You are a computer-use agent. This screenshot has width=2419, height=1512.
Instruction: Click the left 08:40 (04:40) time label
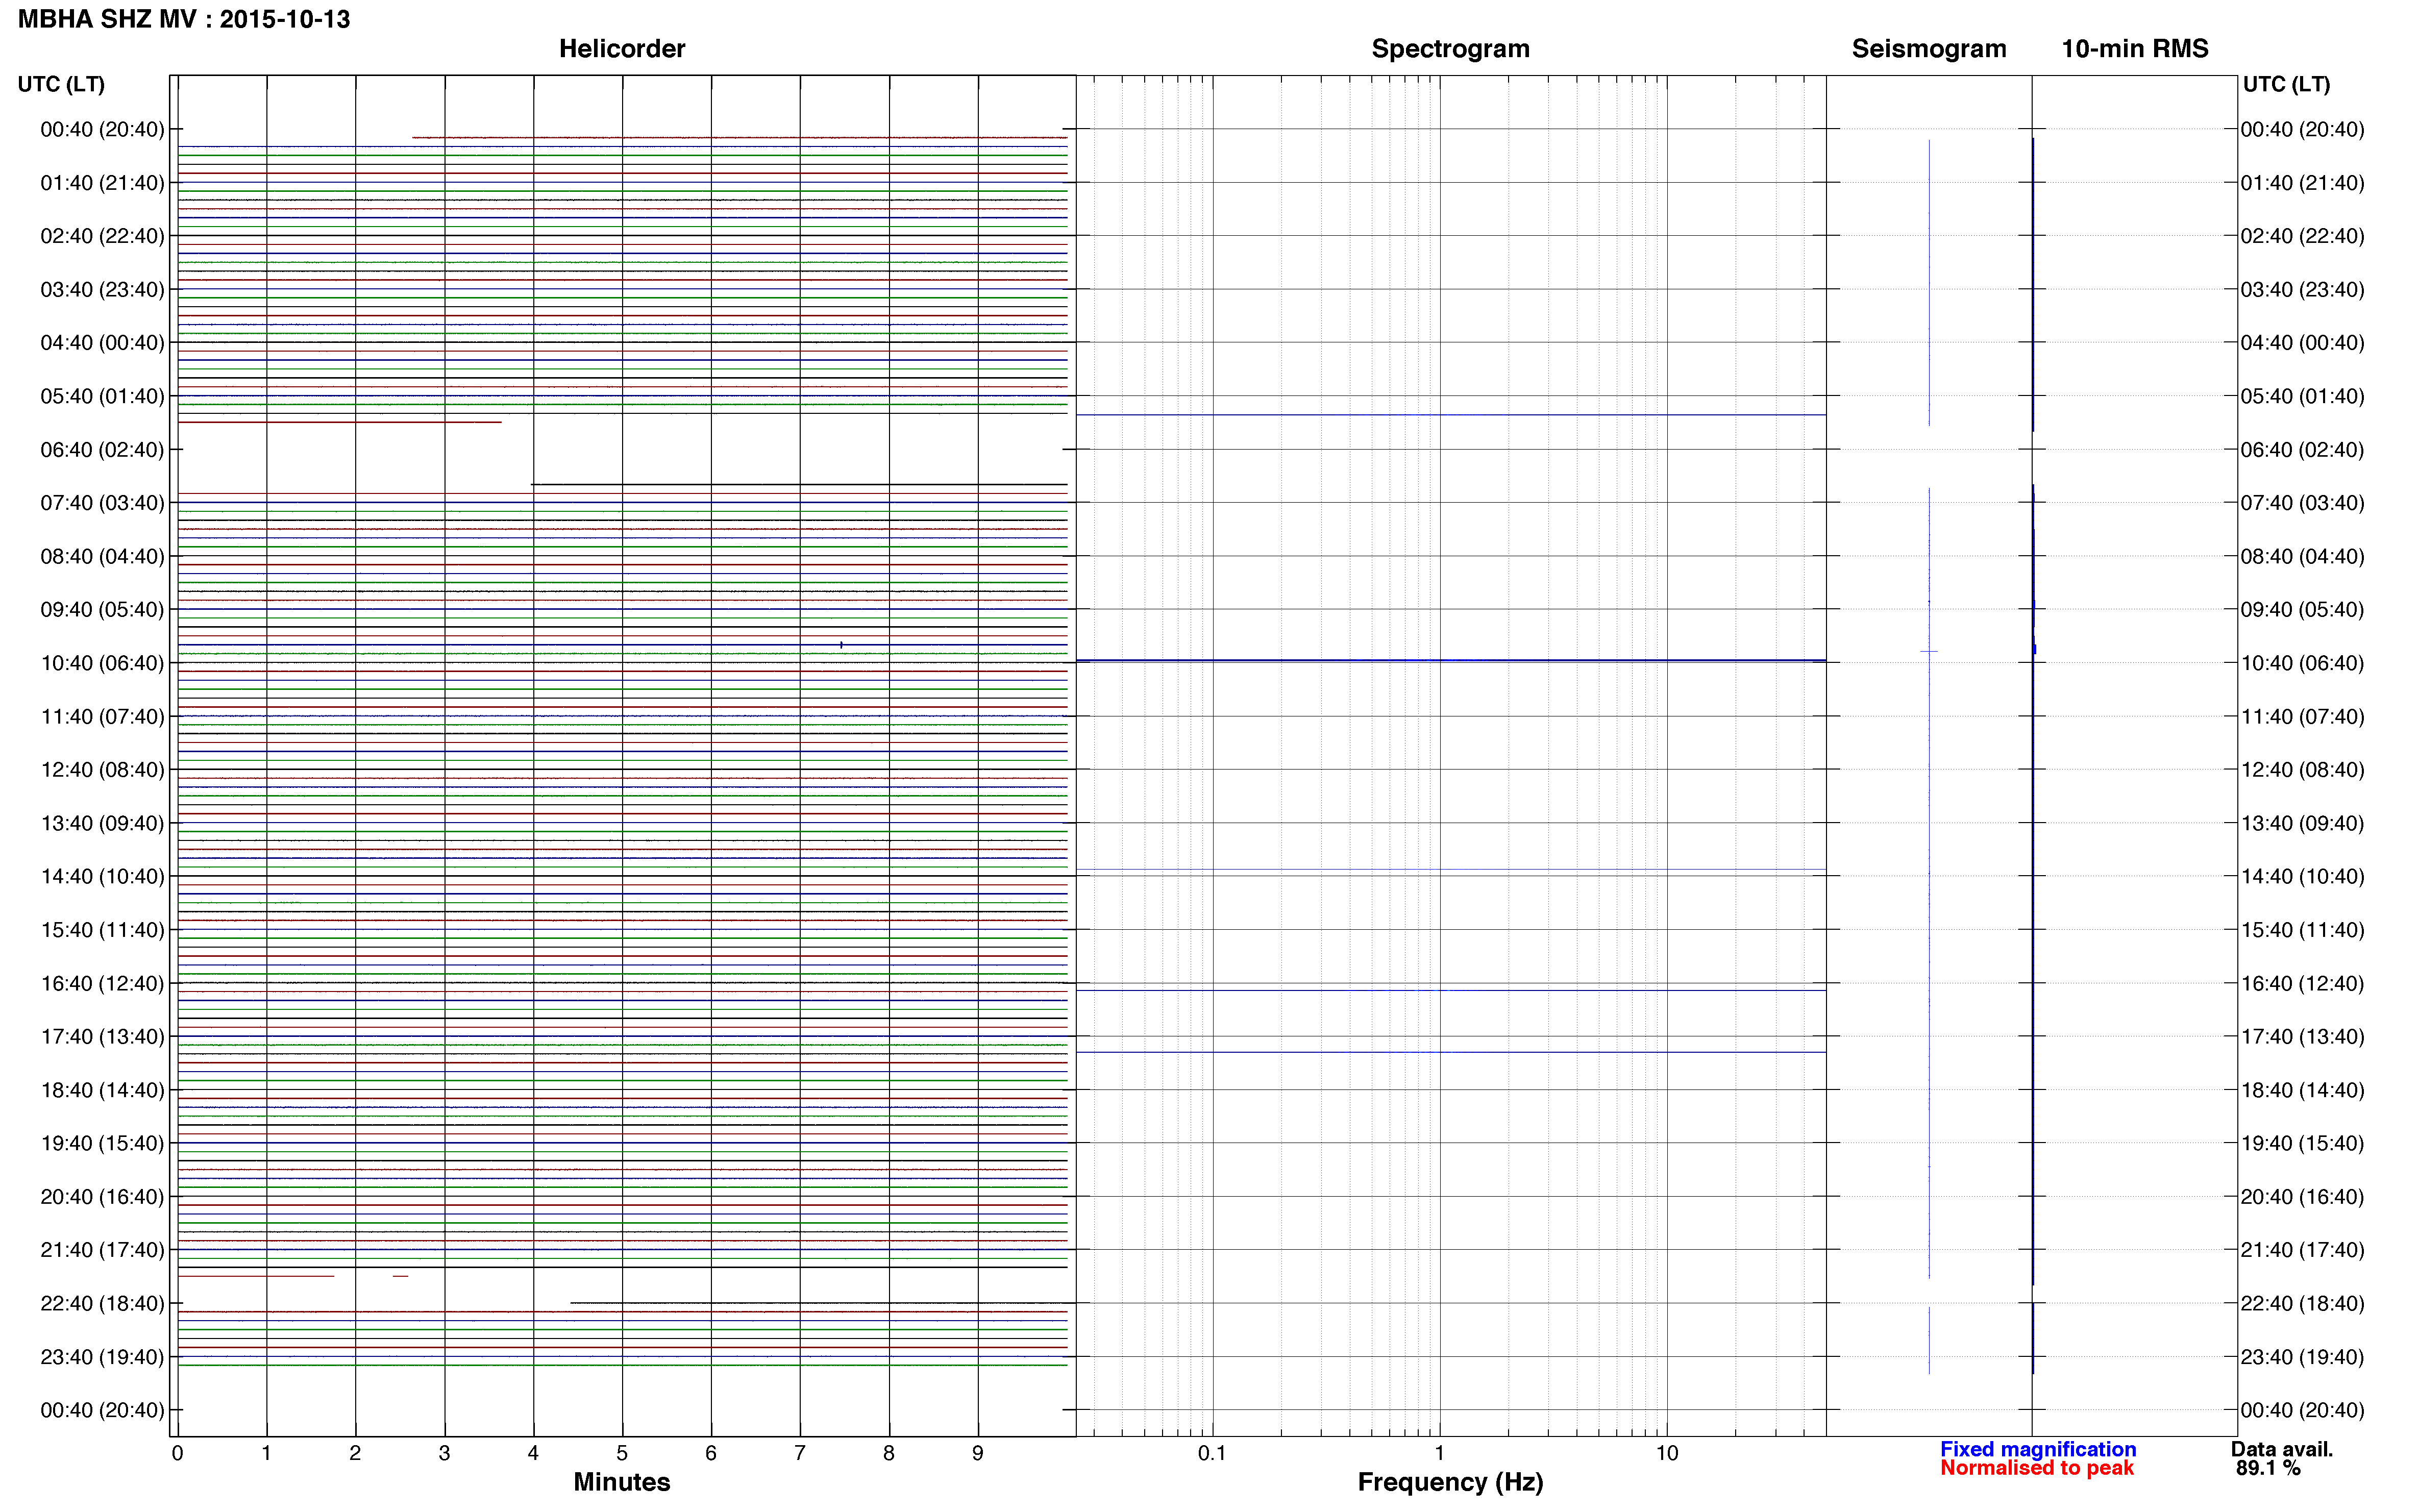pyautogui.click(x=102, y=556)
